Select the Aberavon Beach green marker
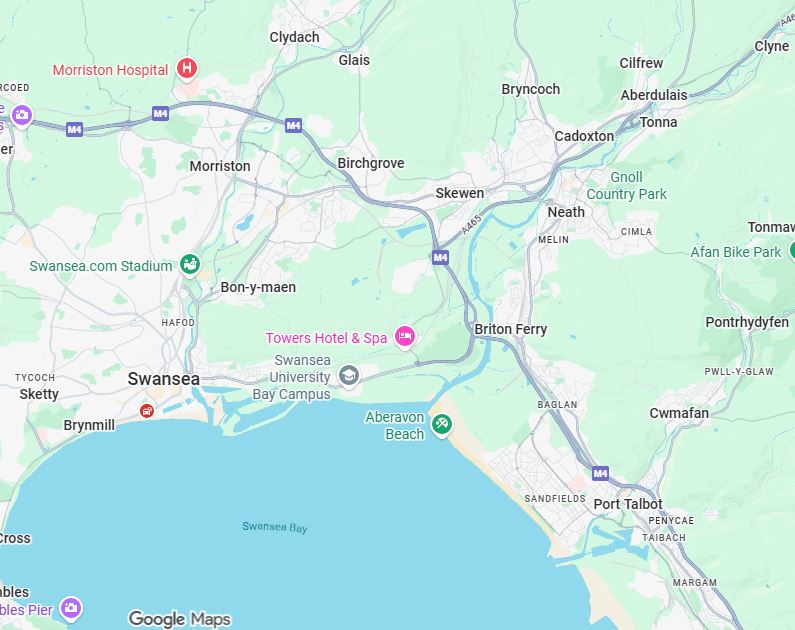This screenshot has height=630, width=795. click(441, 424)
